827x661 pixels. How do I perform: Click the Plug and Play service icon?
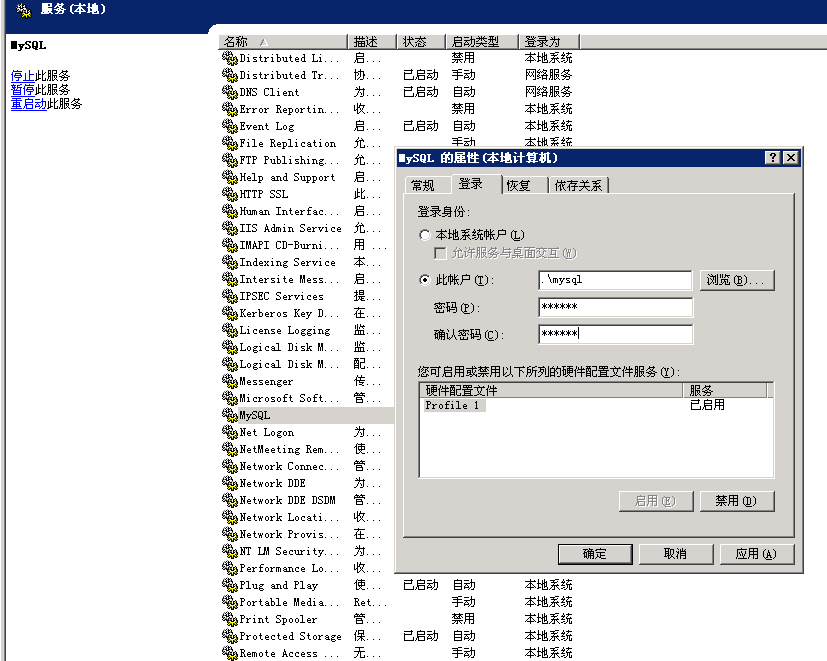tap(229, 585)
